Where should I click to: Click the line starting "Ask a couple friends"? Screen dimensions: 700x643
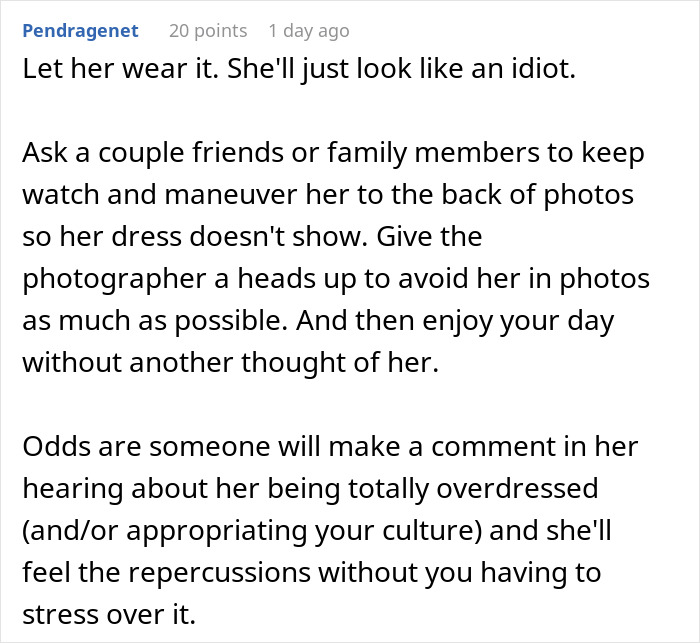pos(334,154)
